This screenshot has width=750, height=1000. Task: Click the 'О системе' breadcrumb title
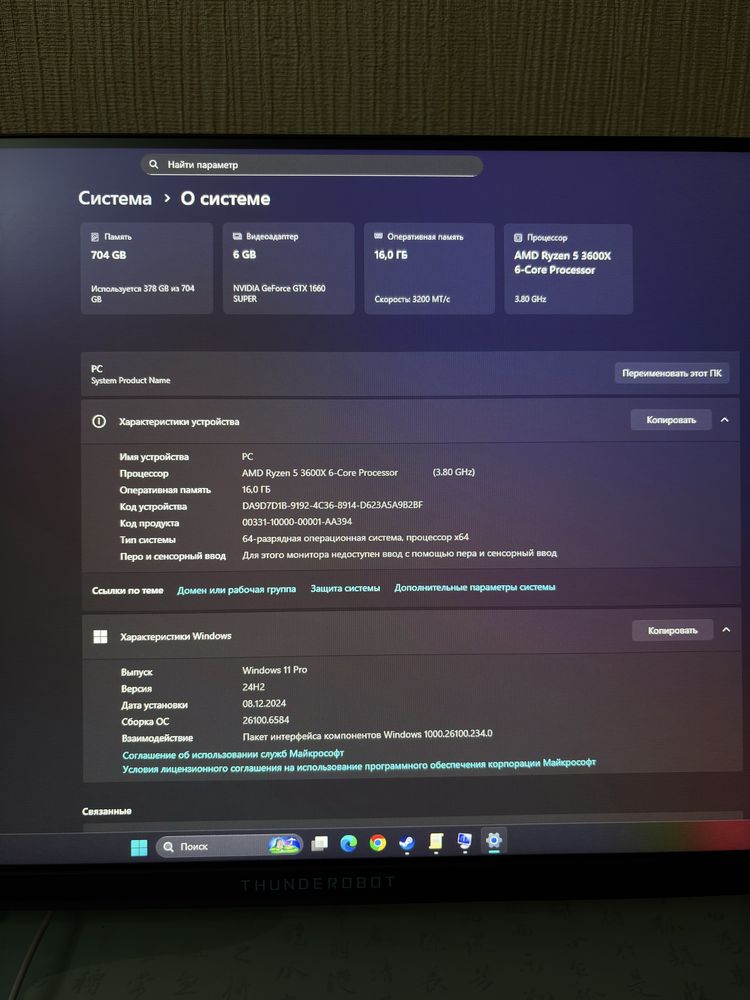(225, 199)
